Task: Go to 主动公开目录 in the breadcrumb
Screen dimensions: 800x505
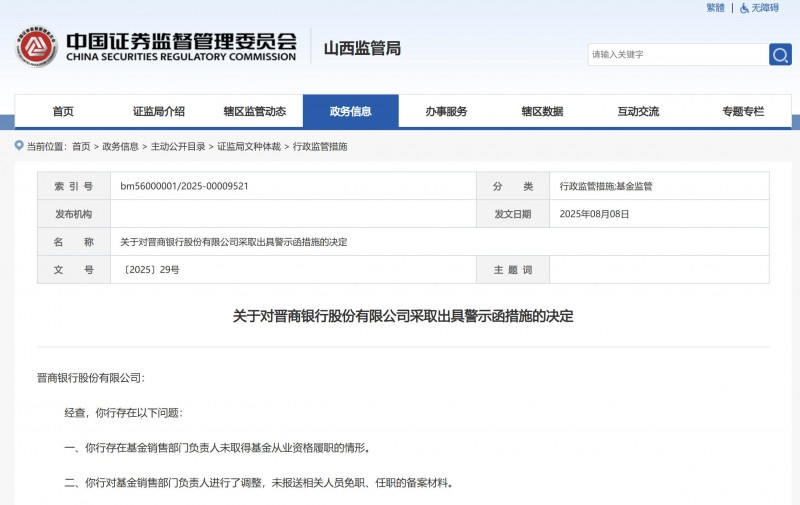Action: click(178, 146)
